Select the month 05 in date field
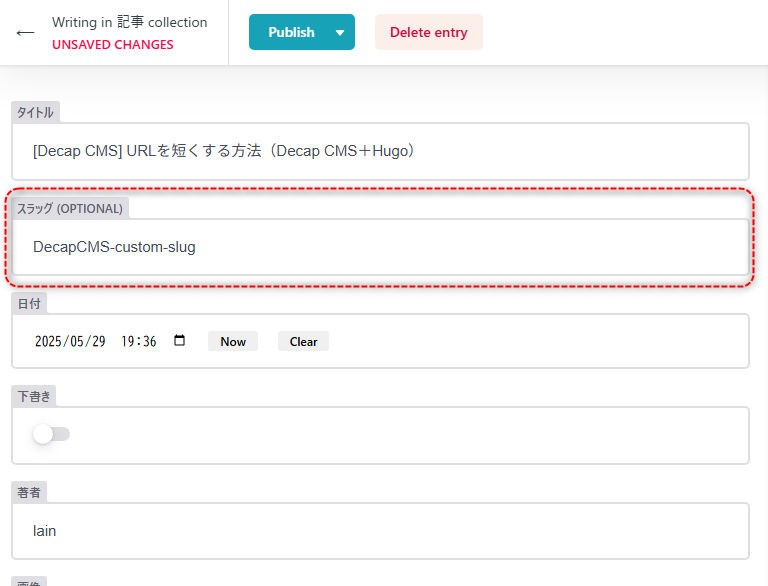This screenshot has height=586, width=768. click(80, 341)
